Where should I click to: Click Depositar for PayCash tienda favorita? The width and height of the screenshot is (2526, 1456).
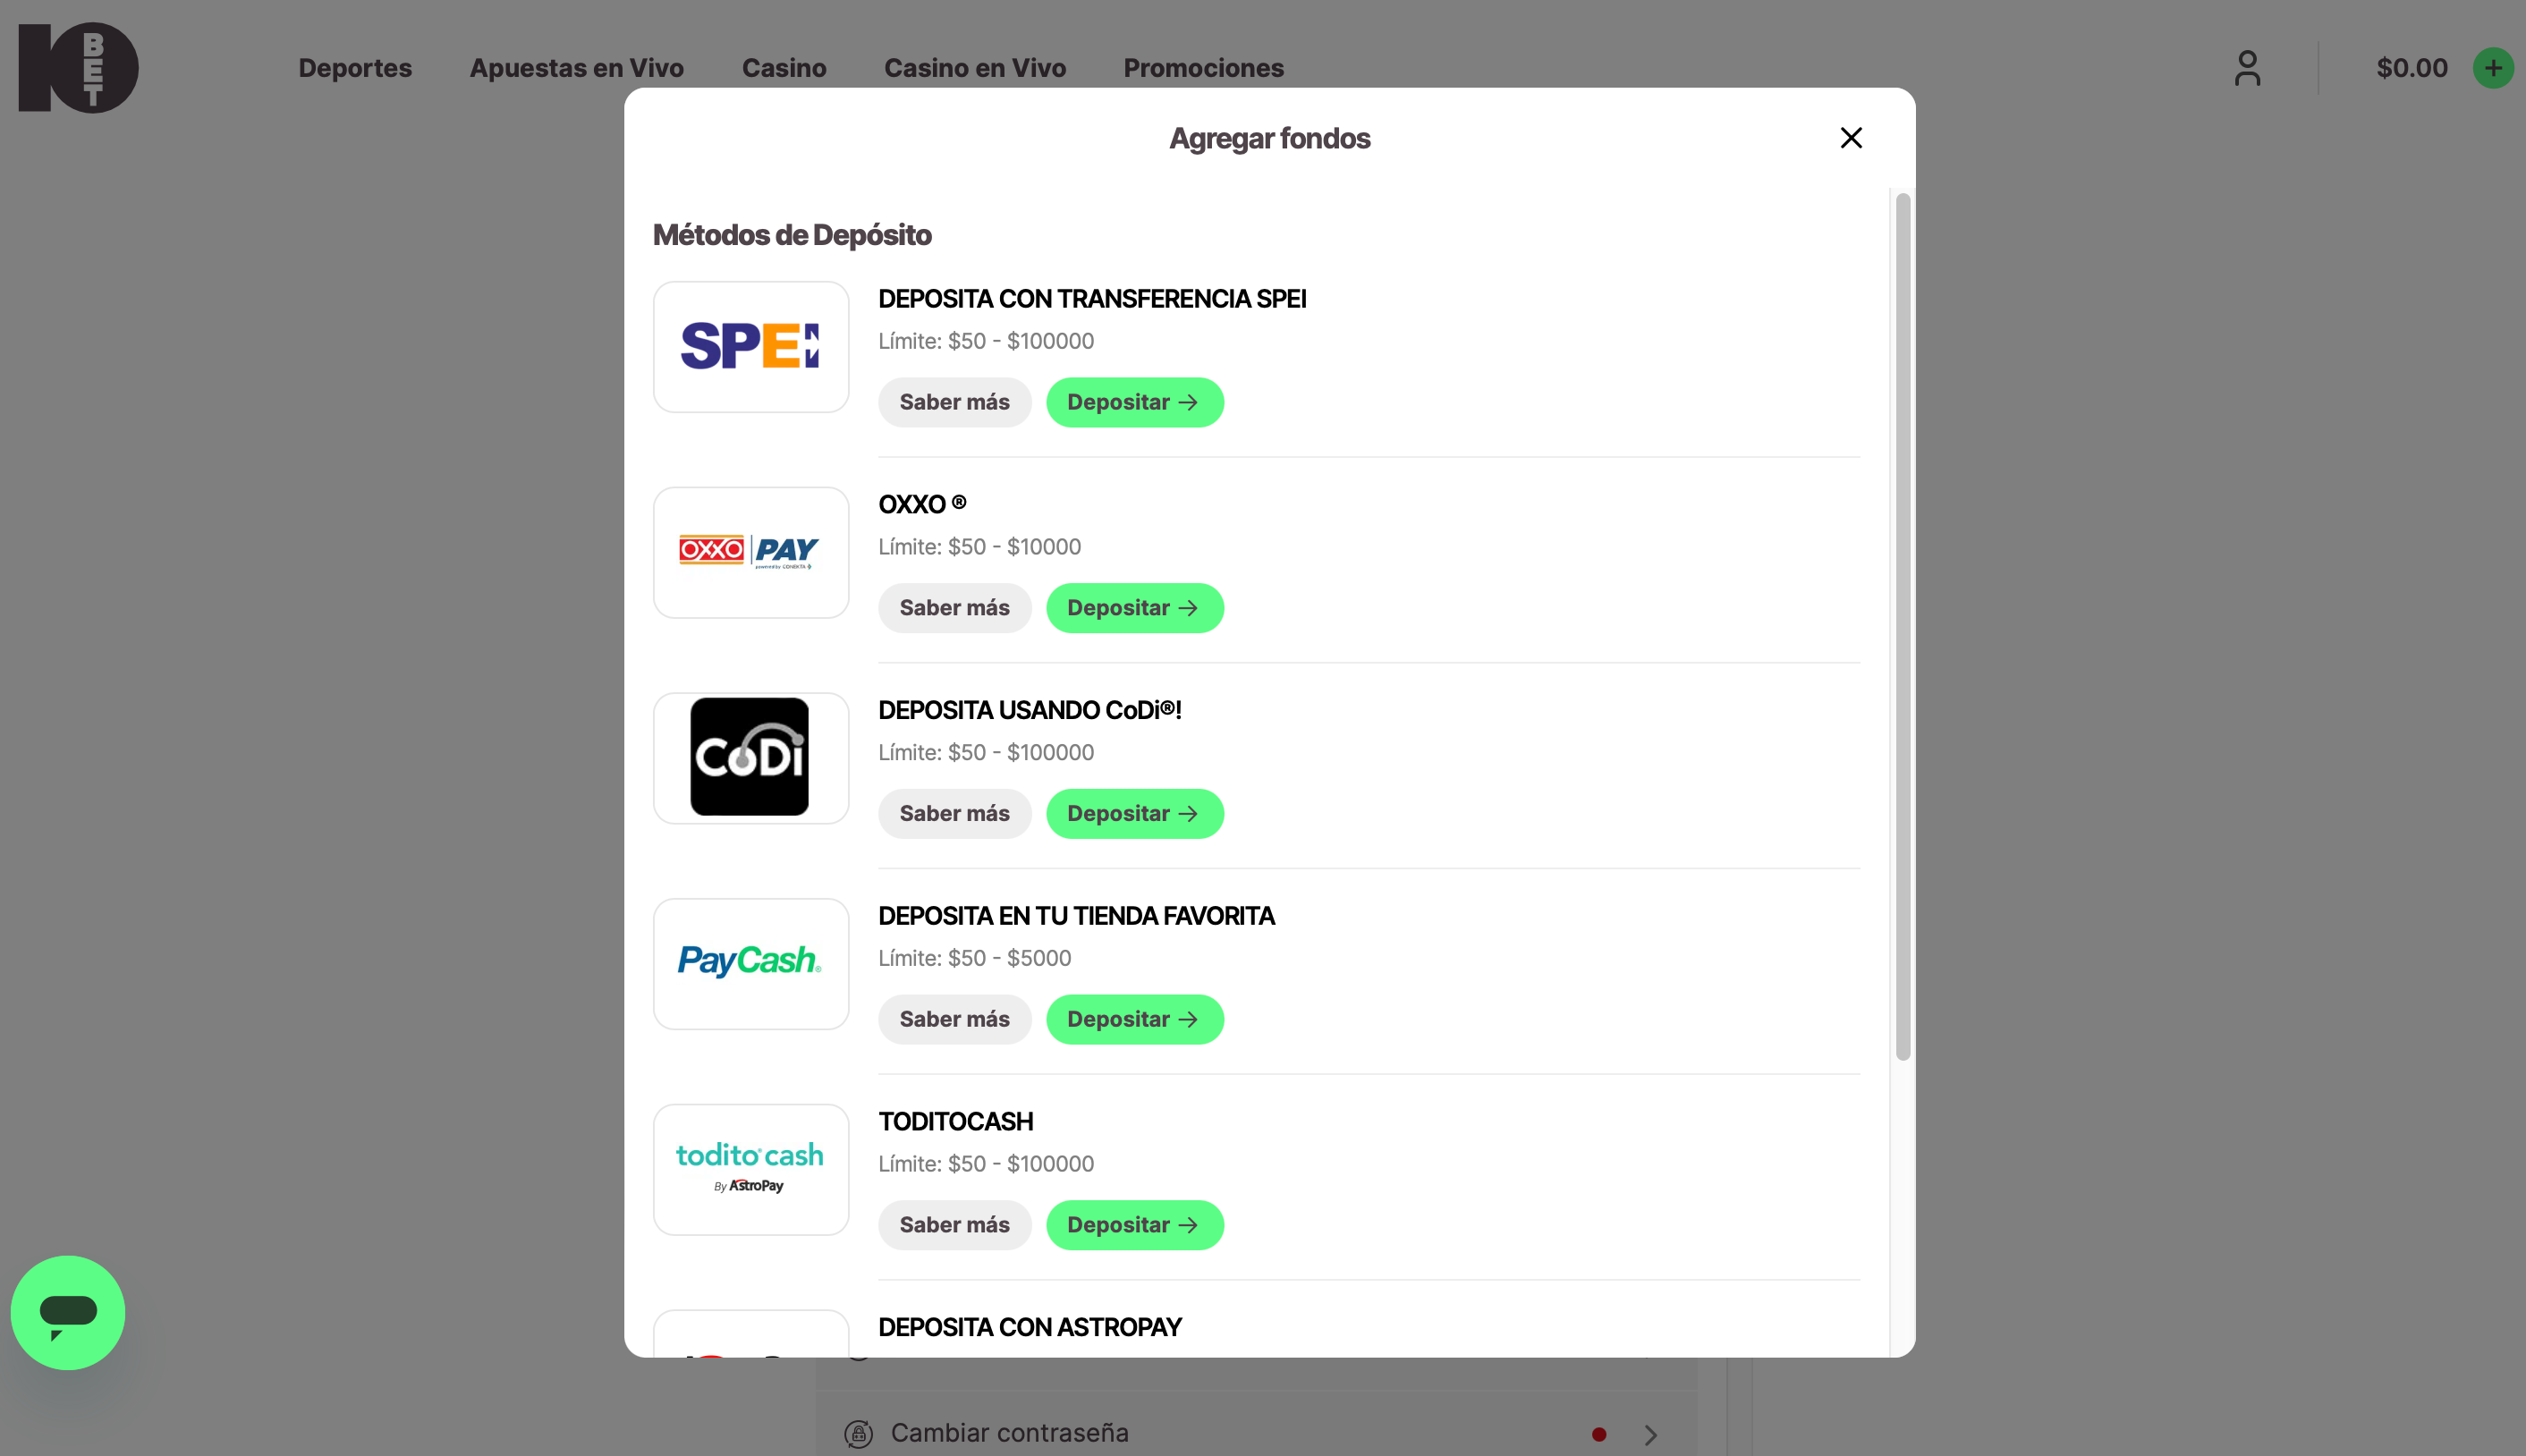coord(1135,1020)
